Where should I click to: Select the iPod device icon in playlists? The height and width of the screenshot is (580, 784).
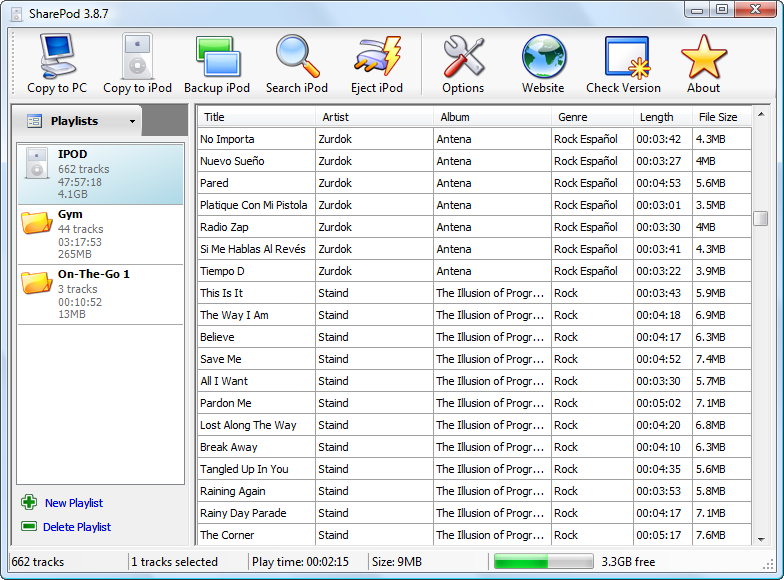click(x=36, y=163)
